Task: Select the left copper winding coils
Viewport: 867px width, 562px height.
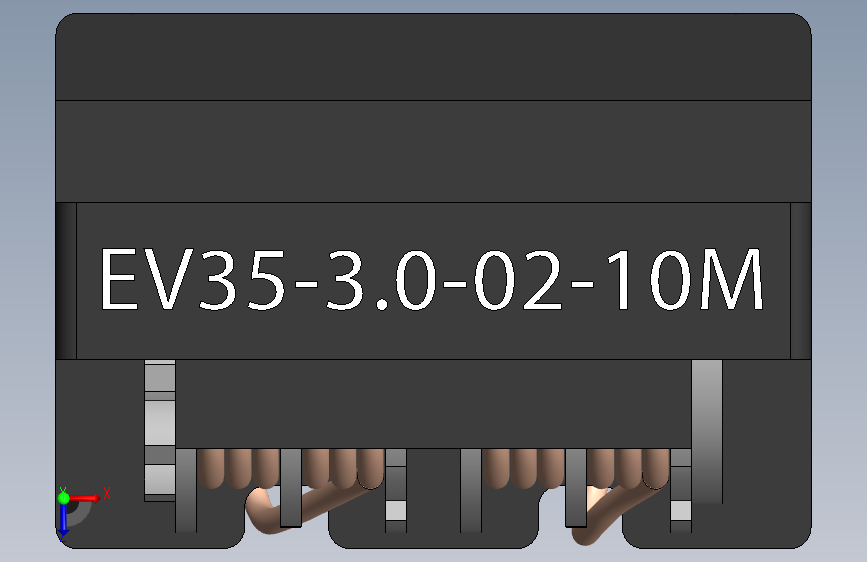Action: click(x=290, y=469)
